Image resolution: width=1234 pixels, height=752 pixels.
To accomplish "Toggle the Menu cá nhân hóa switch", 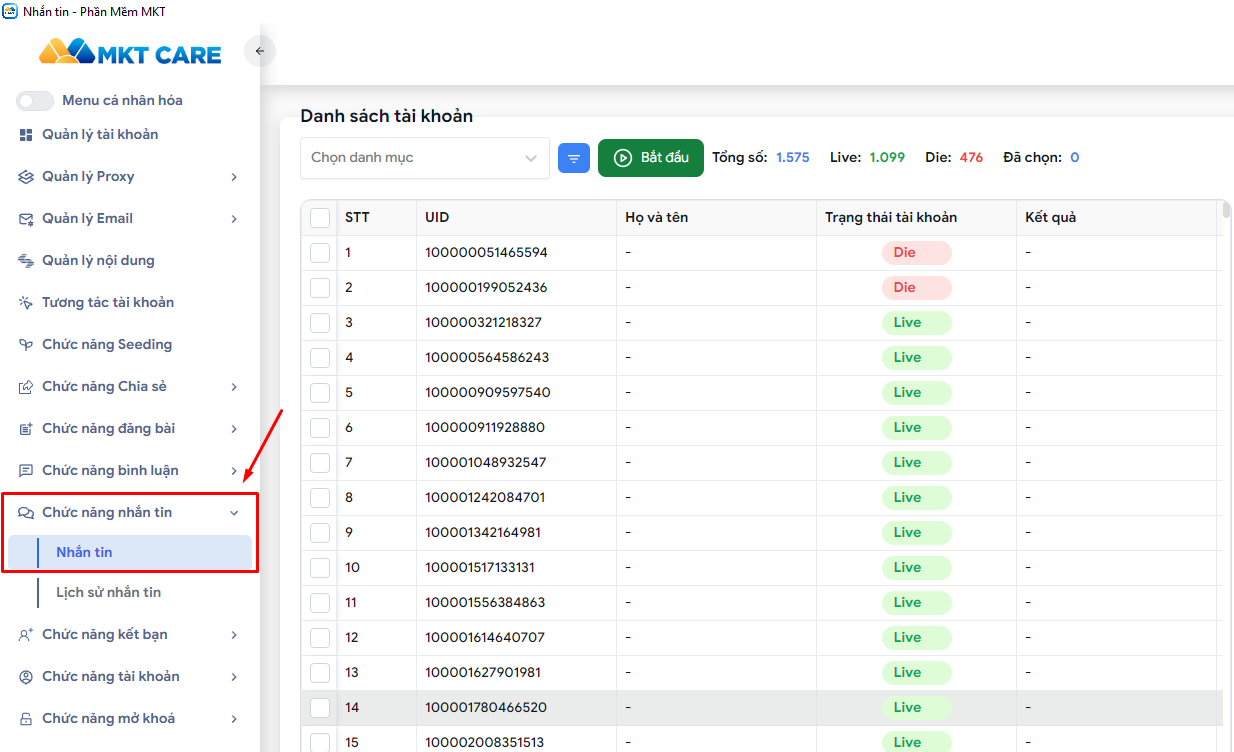I will click(x=35, y=101).
